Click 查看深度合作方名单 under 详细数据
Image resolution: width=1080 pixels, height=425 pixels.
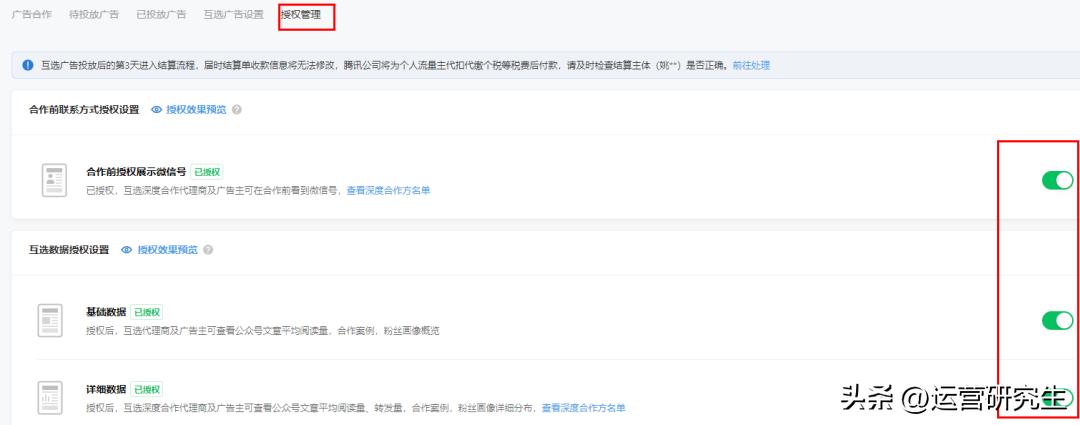[584, 408]
